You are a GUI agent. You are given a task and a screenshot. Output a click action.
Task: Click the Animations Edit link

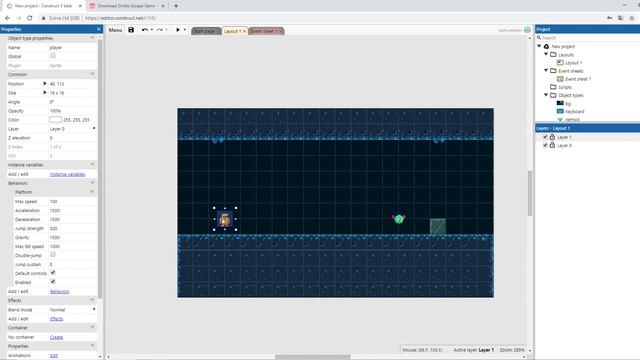click(x=53, y=356)
